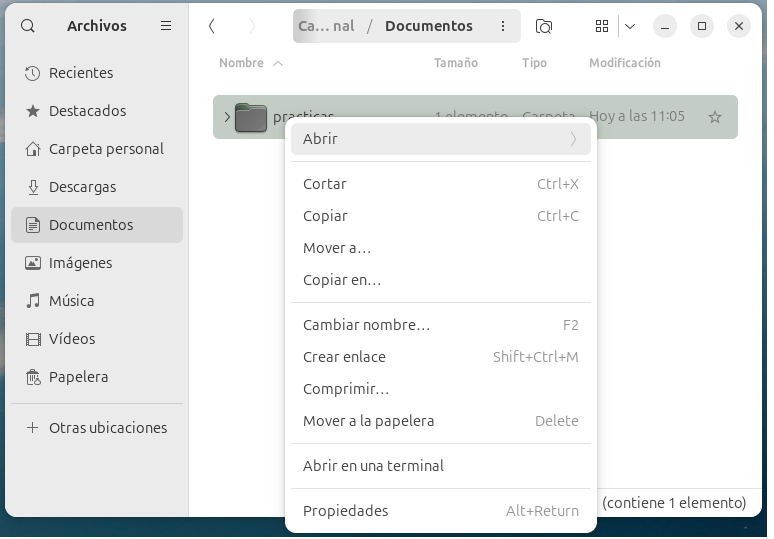Viewport: 774px width, 539px height.
Task: Expand the Abrir submenu
Action: click(x=440, y=139)
